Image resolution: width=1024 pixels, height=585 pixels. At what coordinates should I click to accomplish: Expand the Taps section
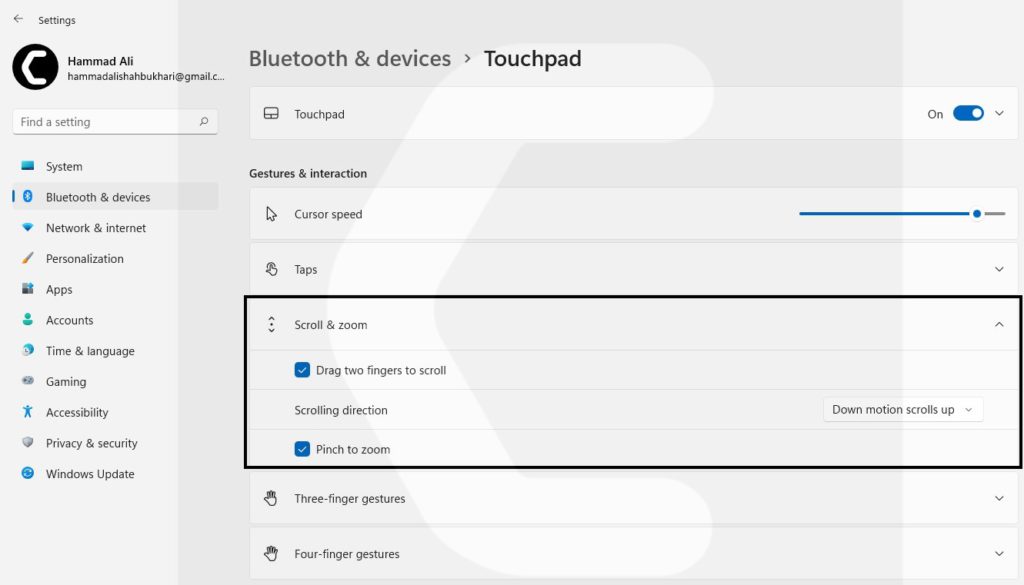tap(998, 269)
